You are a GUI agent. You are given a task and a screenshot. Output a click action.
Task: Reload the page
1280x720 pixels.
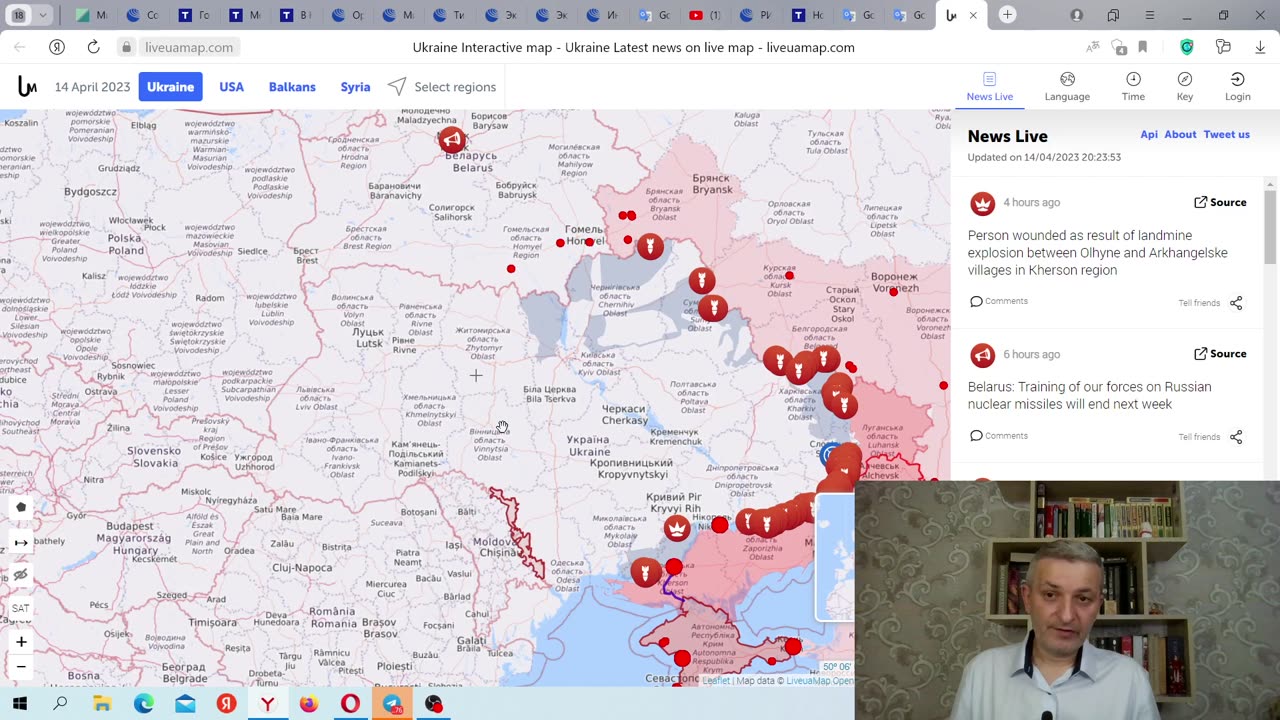pos(93,47)
